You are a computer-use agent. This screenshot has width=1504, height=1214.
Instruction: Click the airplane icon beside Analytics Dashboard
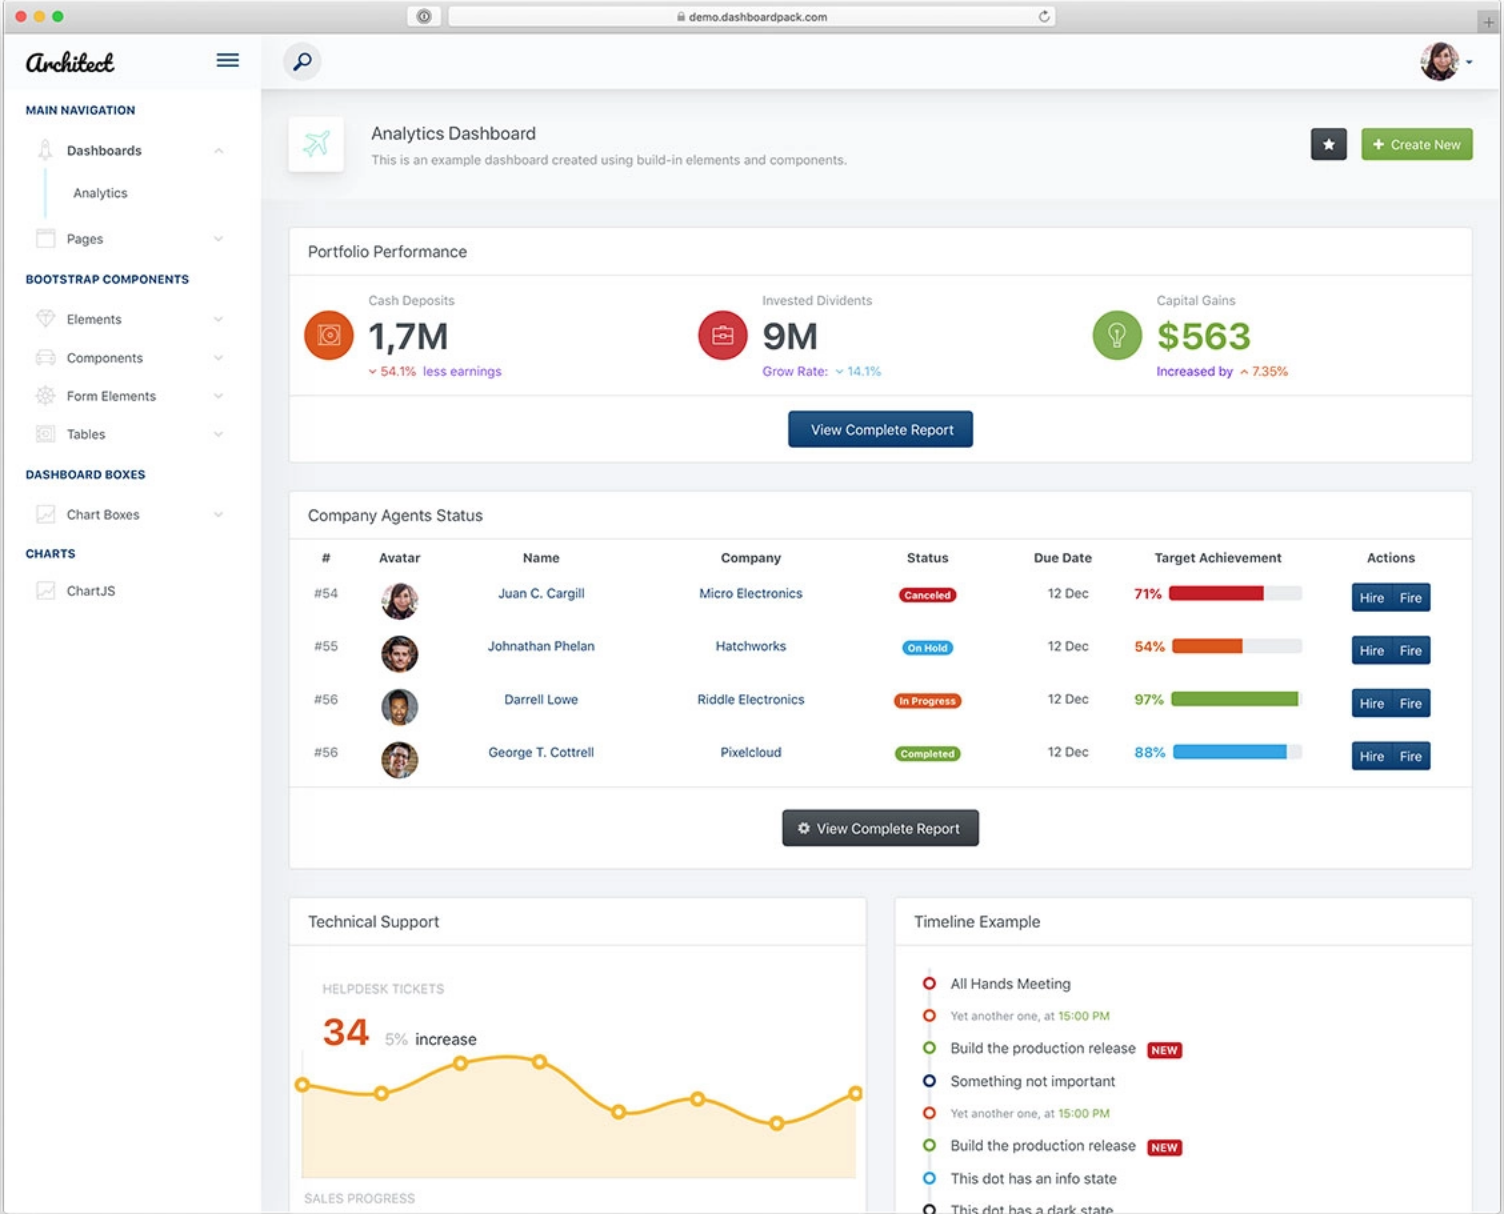click(x=316, y=144)
